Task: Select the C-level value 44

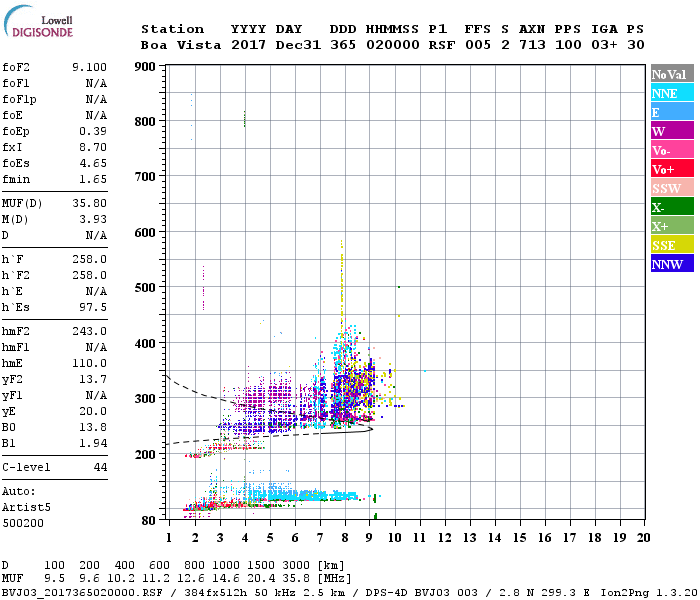Action: (x=100, y=467)
